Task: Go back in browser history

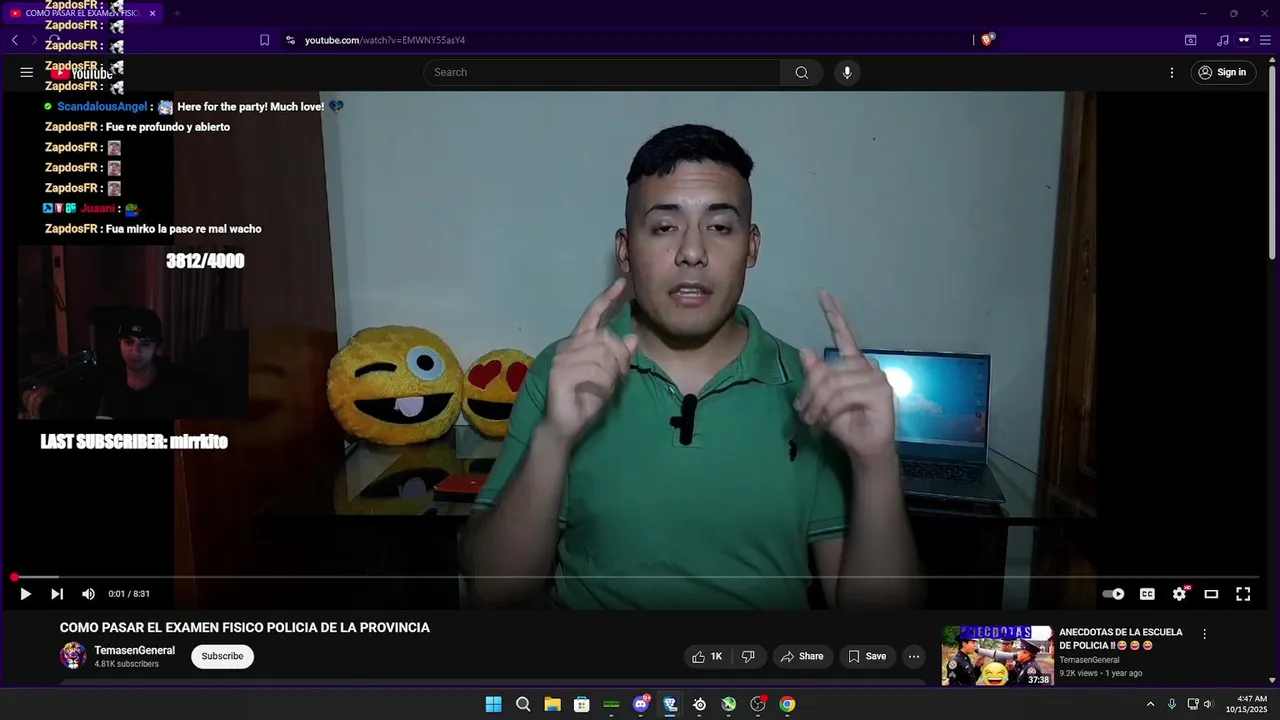Action: pos(15,40)
